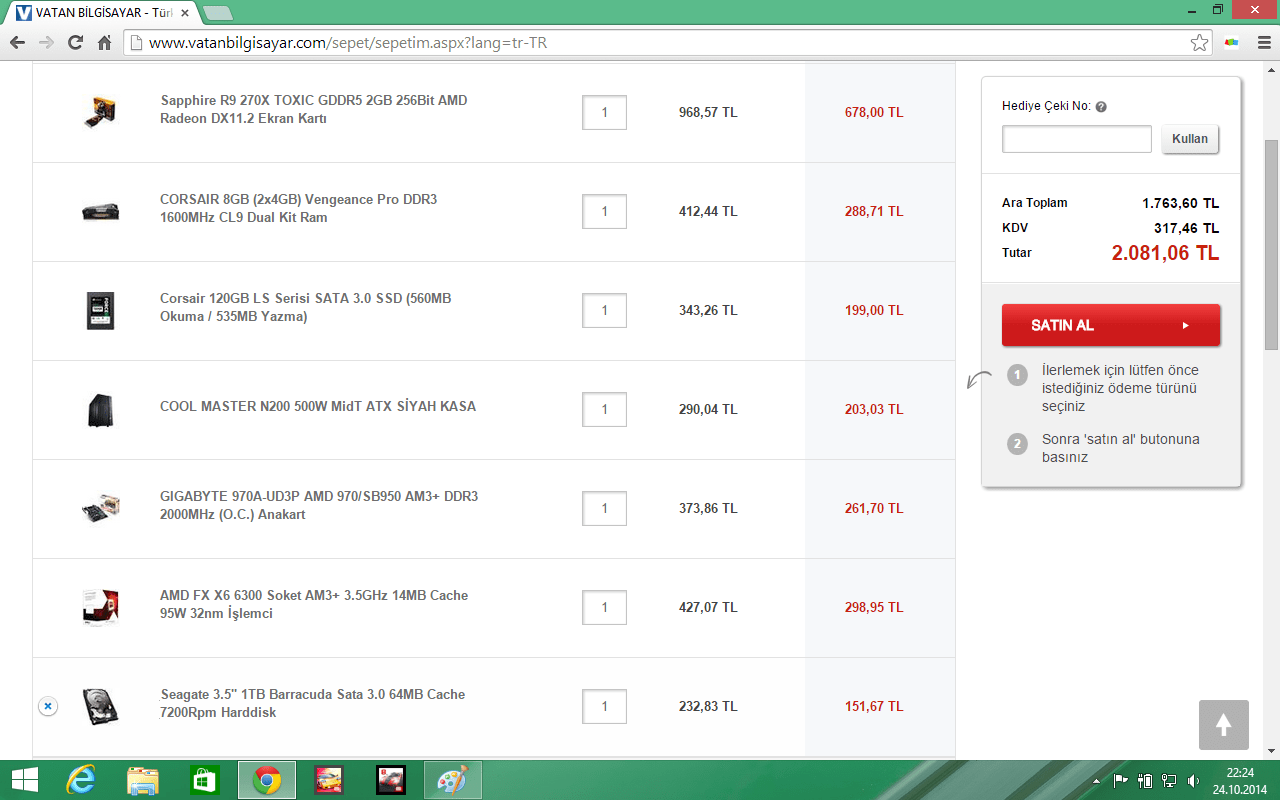Click the scroll-to-top arrow button
This screenshot has height=800, width=1280.
click(1224, 725)
